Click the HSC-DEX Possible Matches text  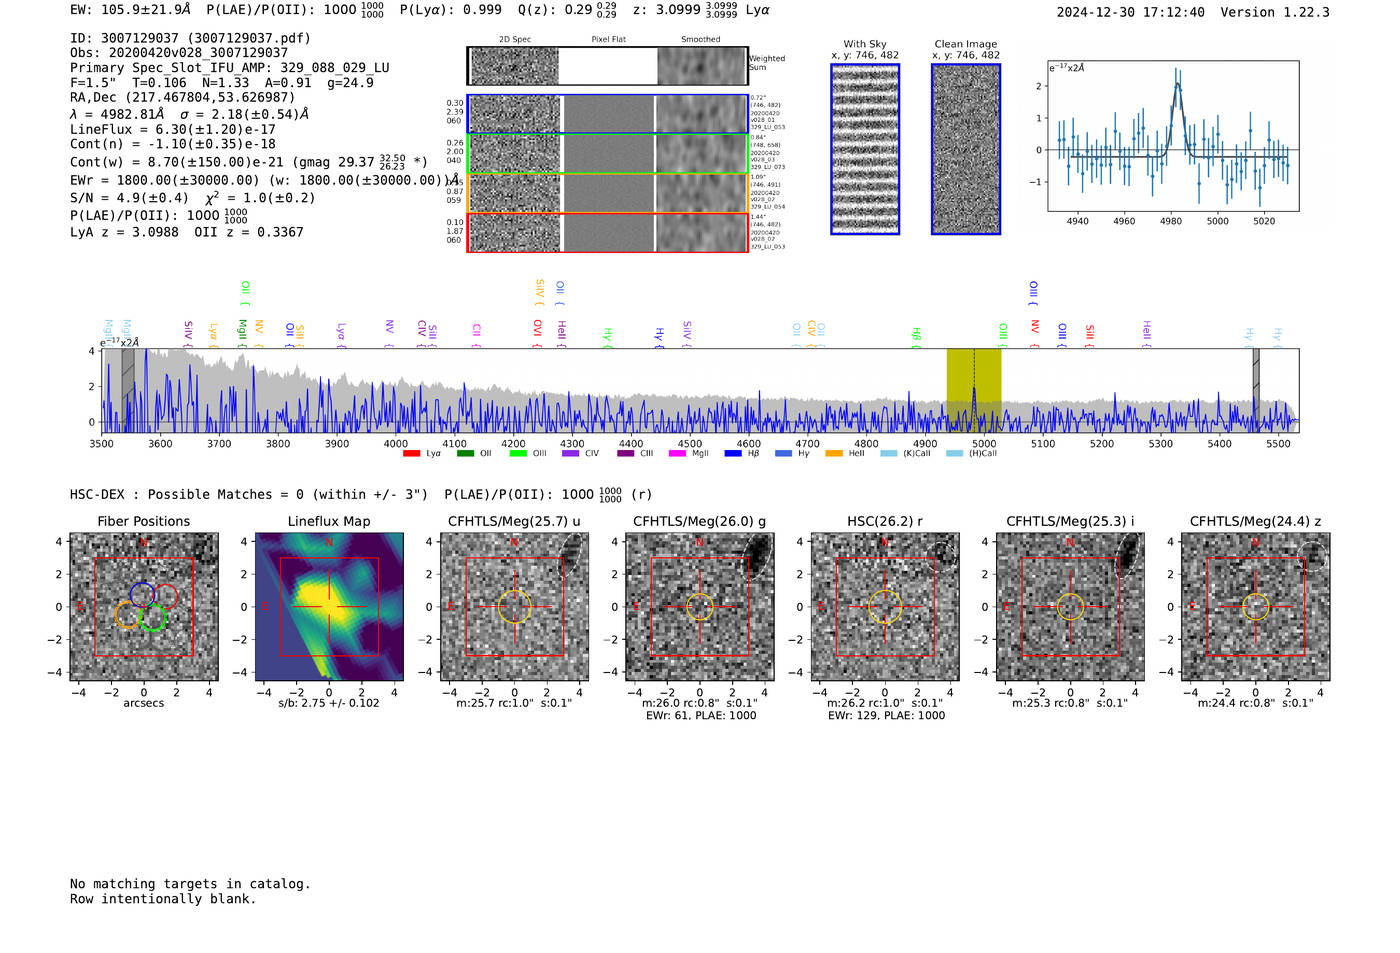tap(249, 495)
